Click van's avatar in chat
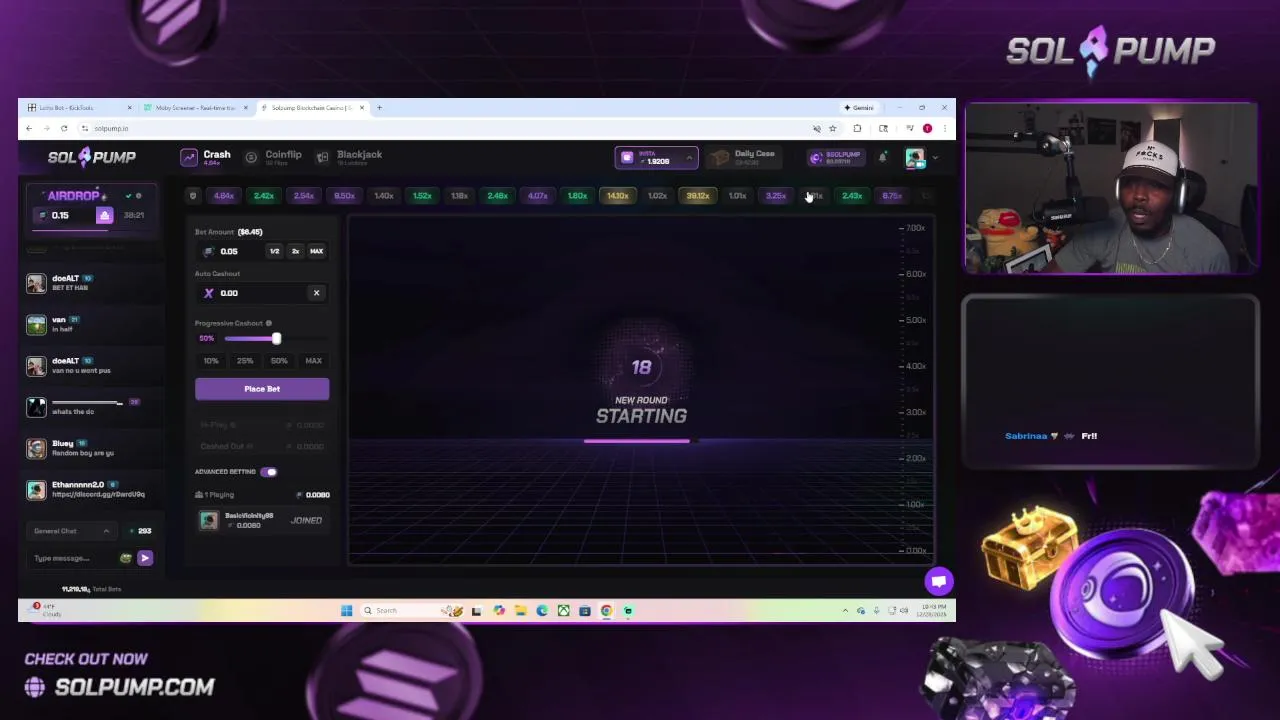The height and width of the screenshot is (720, 1280). (36, 324)
